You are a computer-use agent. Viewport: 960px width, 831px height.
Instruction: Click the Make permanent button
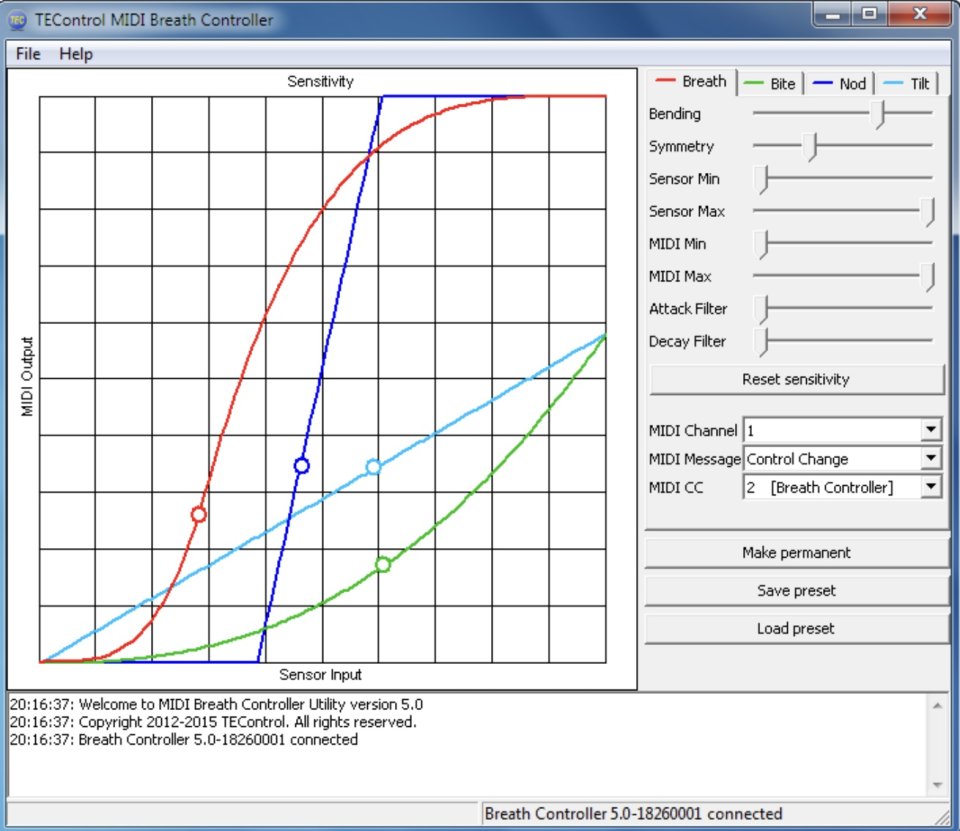[796, 552]
